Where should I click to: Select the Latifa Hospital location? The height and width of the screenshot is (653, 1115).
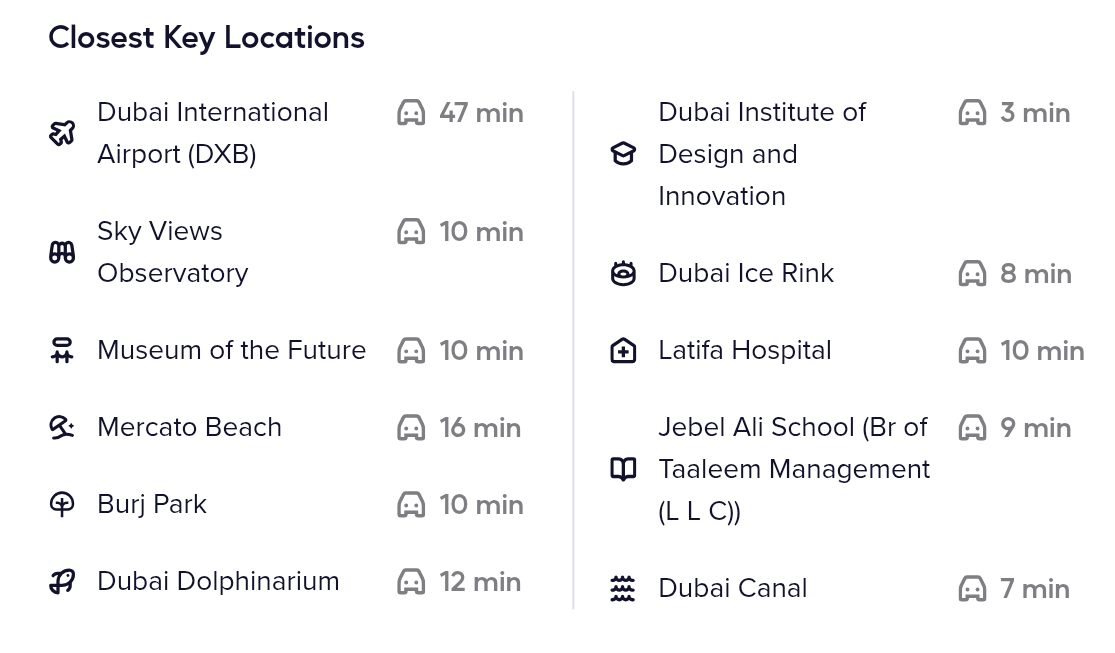744,350
